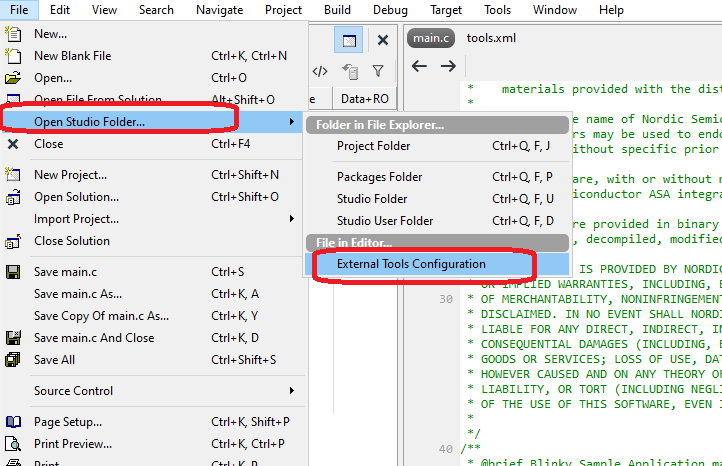
Task: Open the Build menu
Action: [337, 10]
